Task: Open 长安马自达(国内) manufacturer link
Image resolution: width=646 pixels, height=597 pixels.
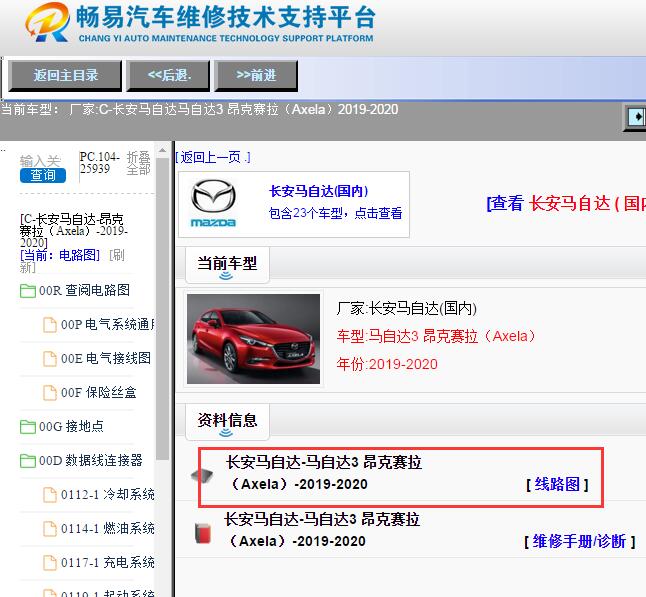Action: [318, 191]
